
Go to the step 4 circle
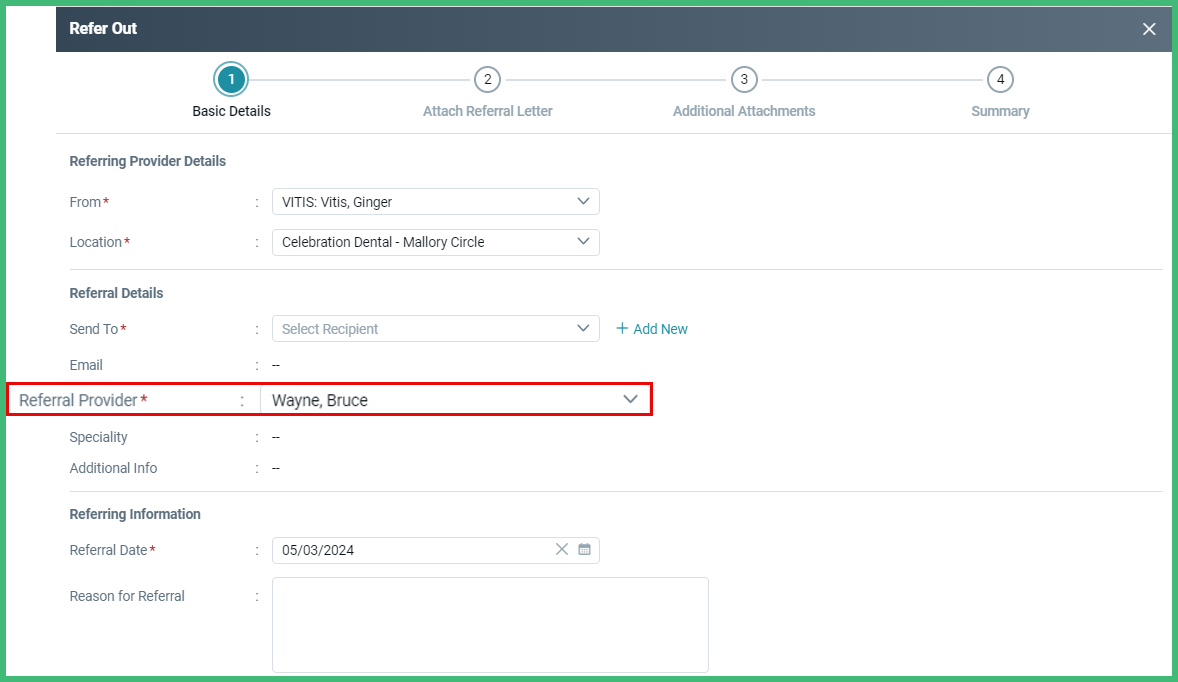(1000, 79)
